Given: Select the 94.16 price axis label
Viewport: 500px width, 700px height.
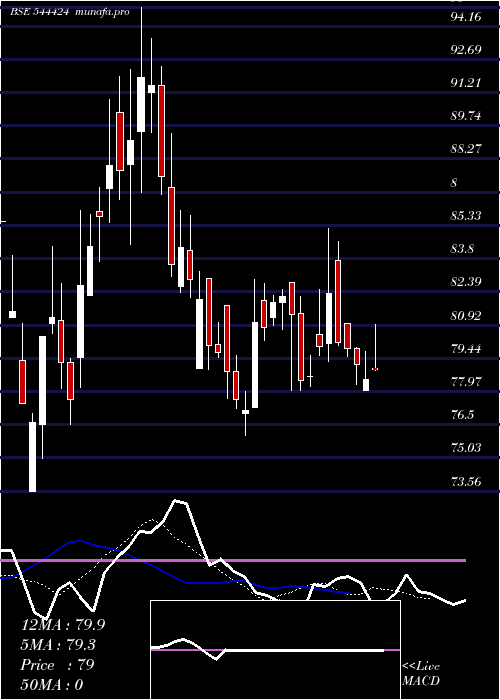Looking at the screenshot, I should [x=466, y=16].
